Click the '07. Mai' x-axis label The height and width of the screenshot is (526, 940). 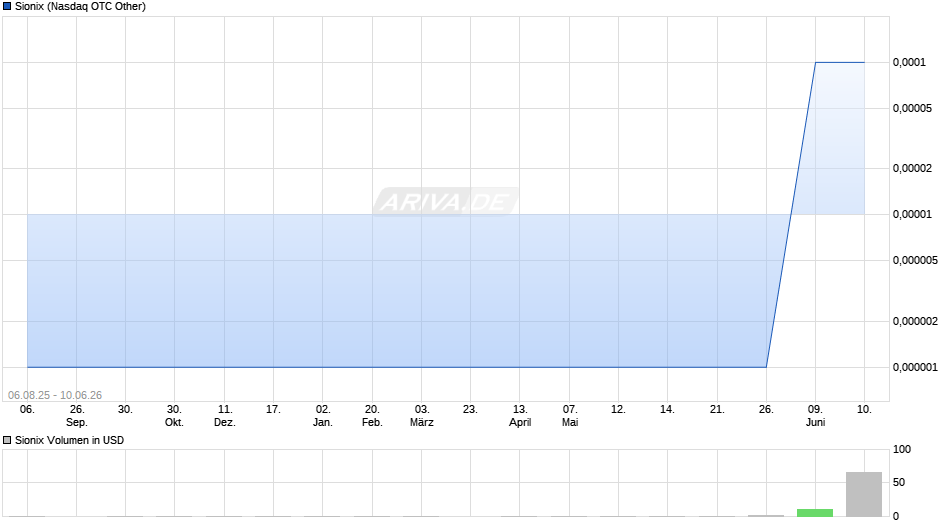pos(570,416)
